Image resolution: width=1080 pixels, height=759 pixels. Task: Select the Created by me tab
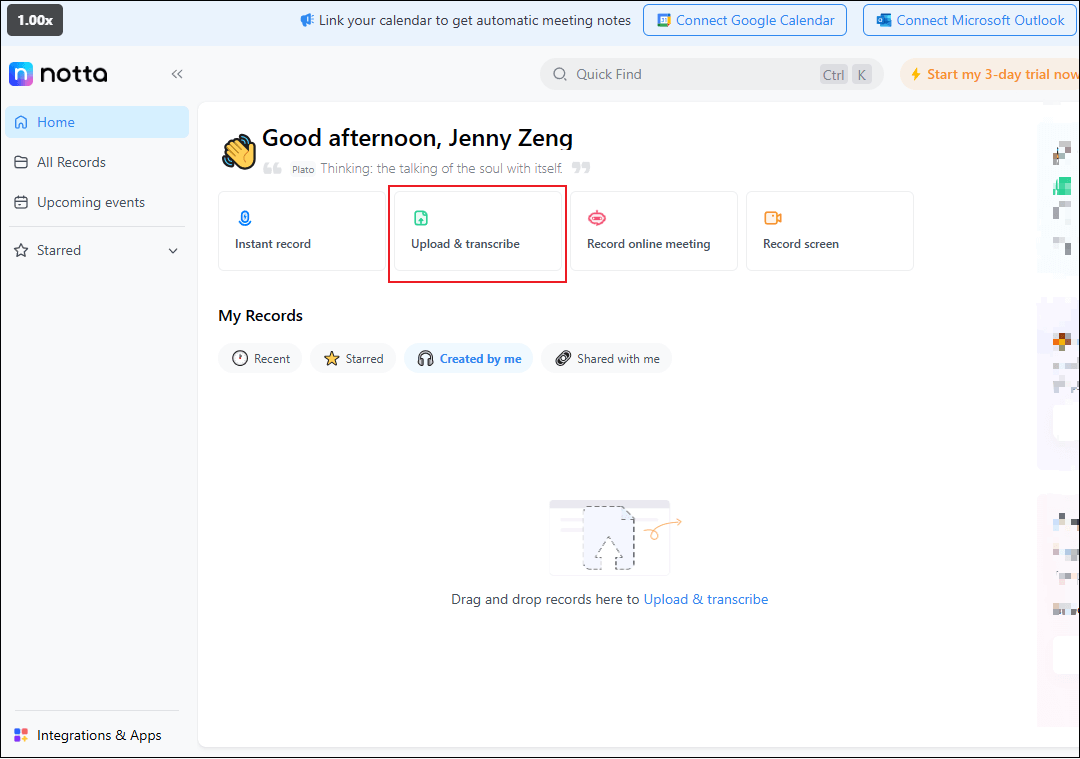[468, 358]
